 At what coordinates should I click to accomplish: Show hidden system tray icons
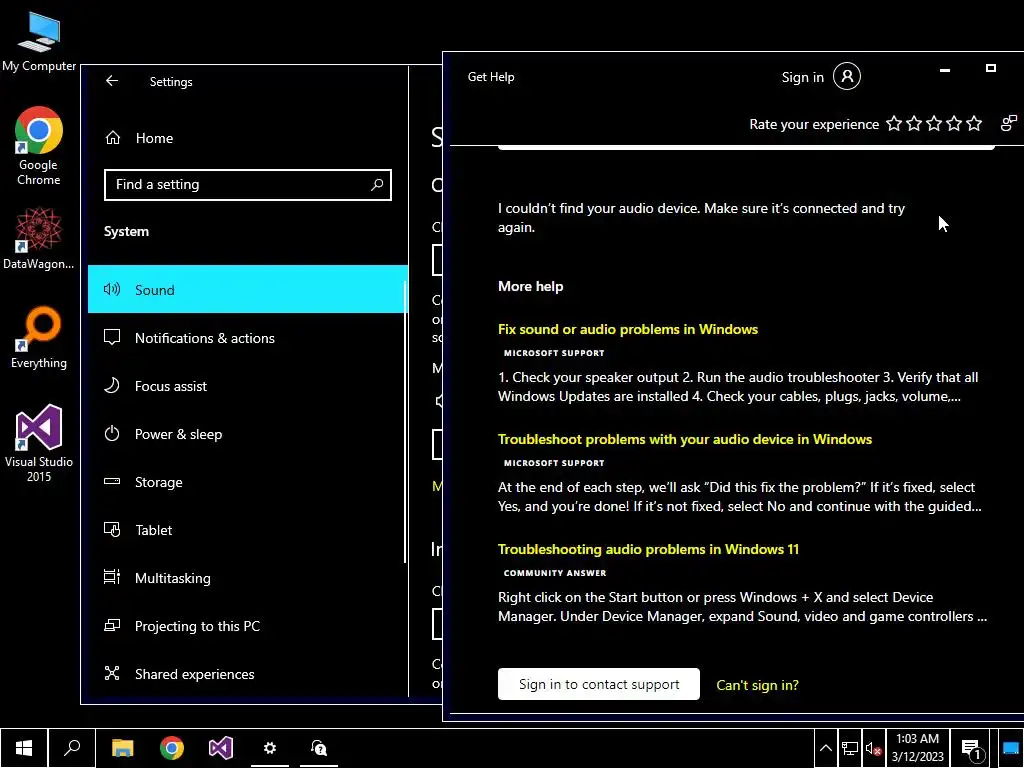click(x=825, y=748)
